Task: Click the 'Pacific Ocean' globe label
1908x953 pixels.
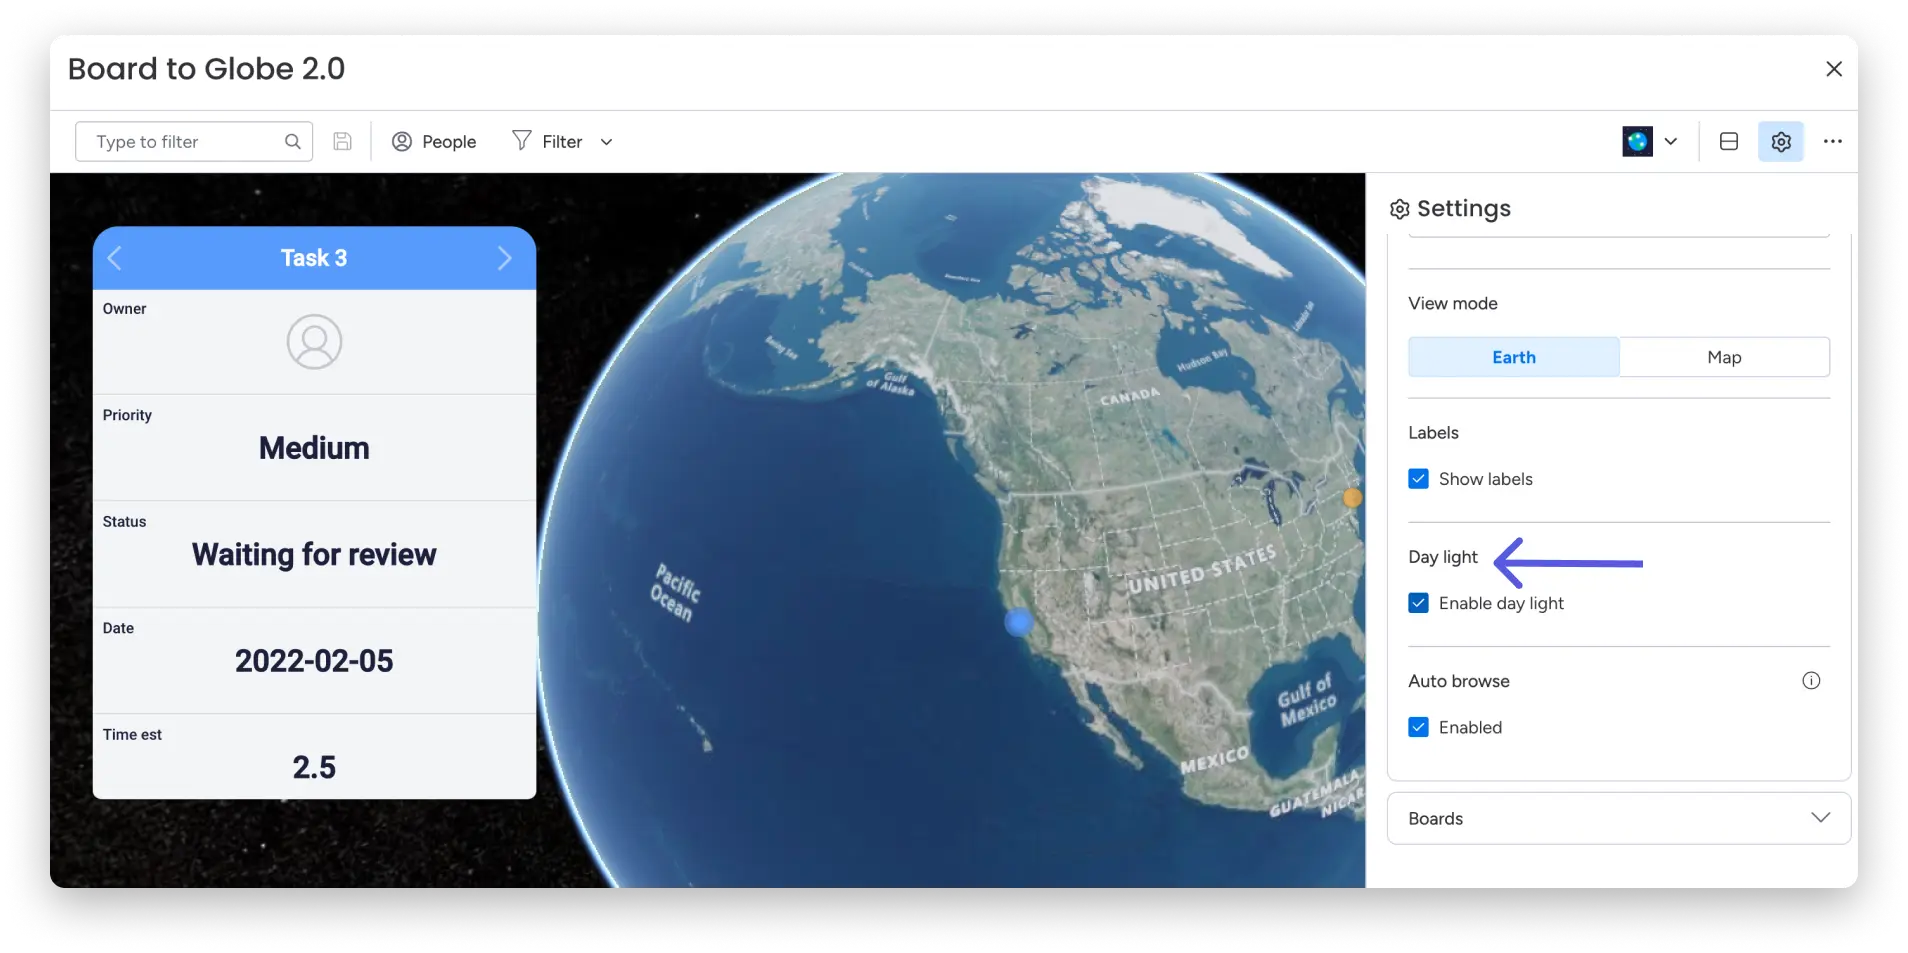Action: 676,592
